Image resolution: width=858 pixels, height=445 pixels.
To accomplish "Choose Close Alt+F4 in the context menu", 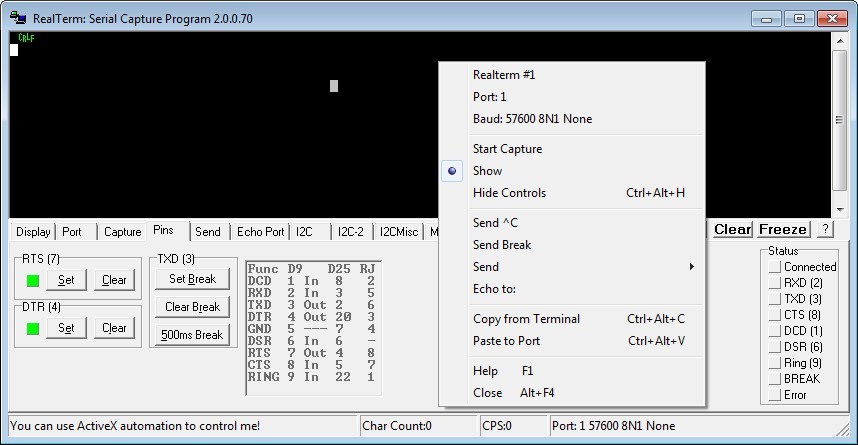I will 572,392.
